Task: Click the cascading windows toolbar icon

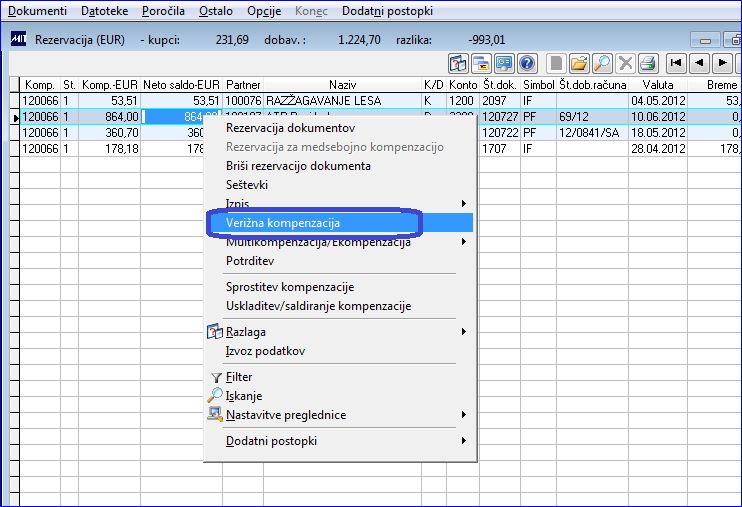Action: [481, 63]
